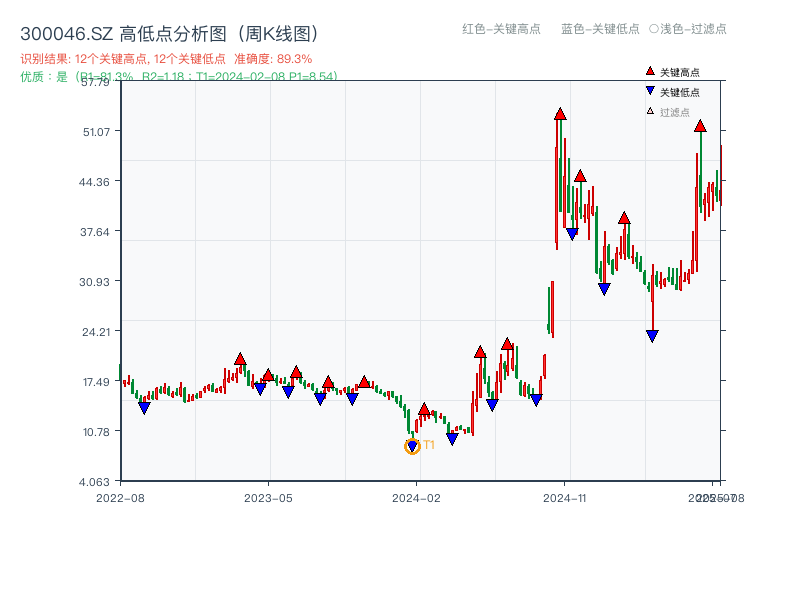Click the 蓝色-关键低点 header note
Viewport: 800px width, 600px height.
coord(600,29)
